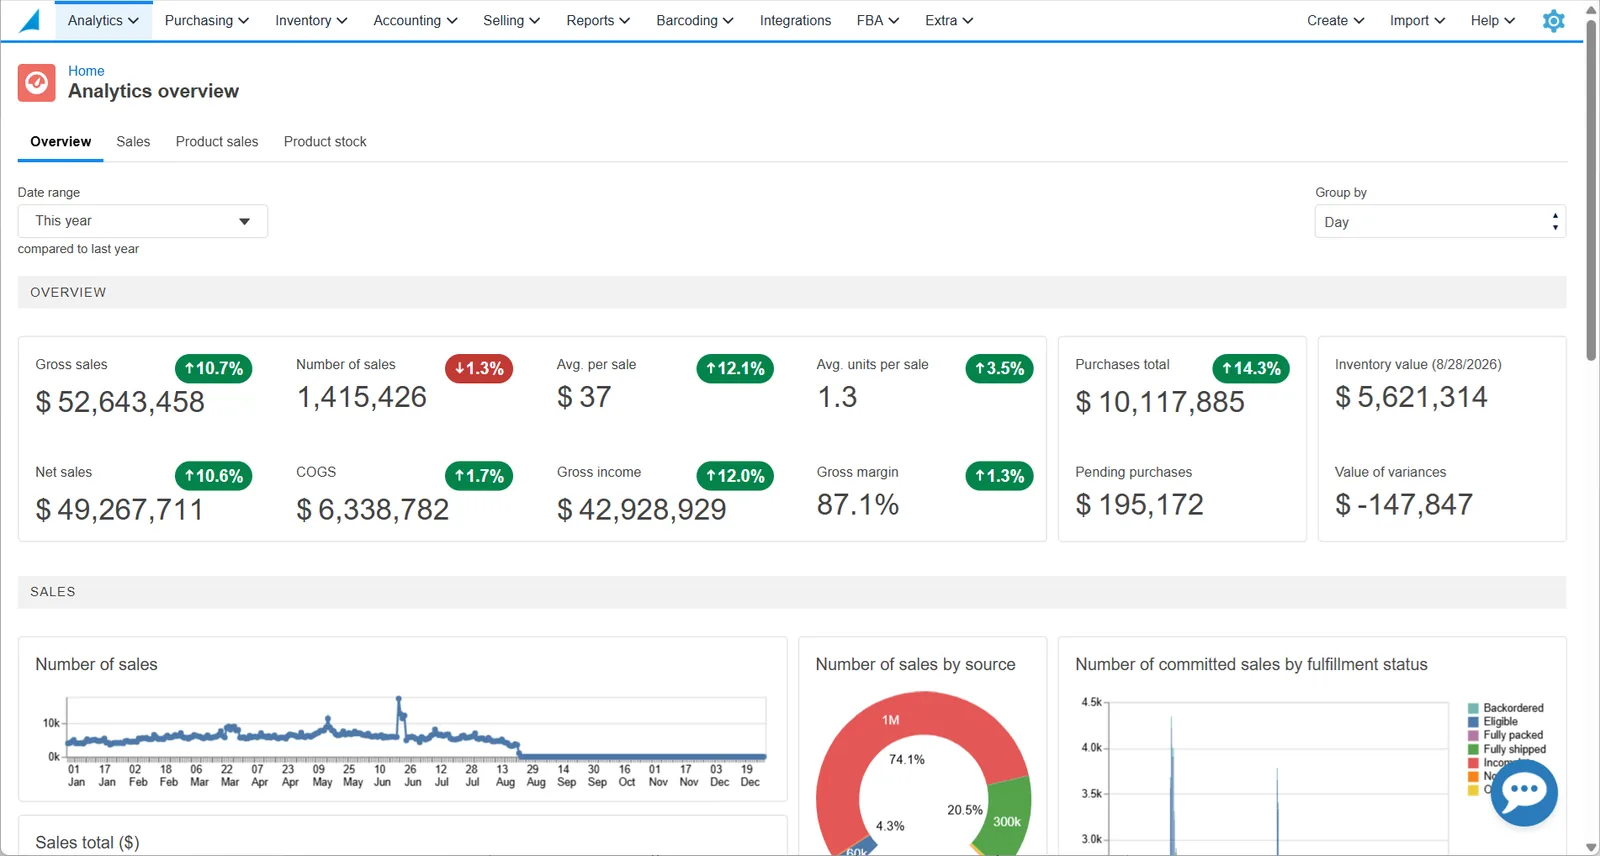1600x856 pixels.
Task: Click the Net sales 10.6% badge
Action: point(213,476)
